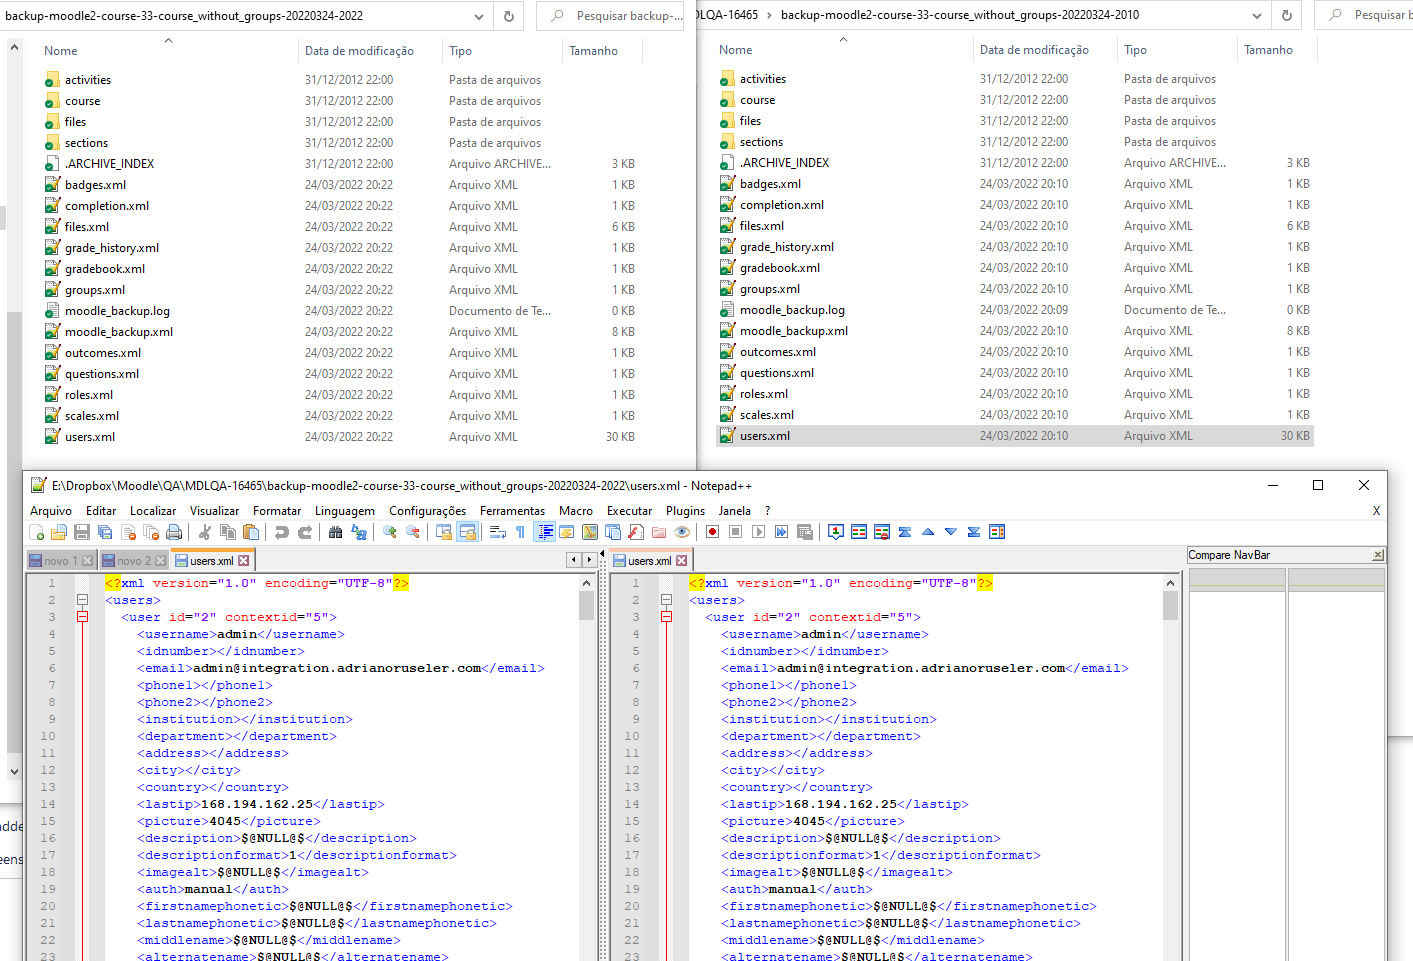Jump to last difference icon
This screenshot has height=961, width=1413.
coord(974,532)
